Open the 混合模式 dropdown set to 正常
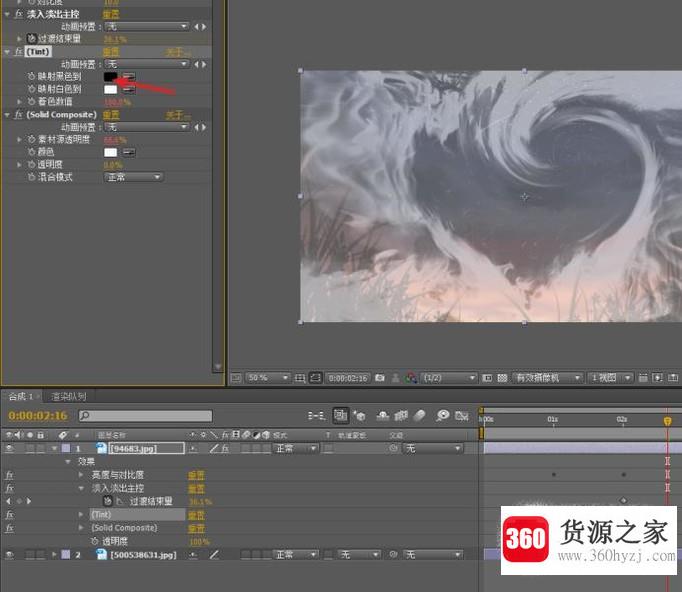 point(133,177)
